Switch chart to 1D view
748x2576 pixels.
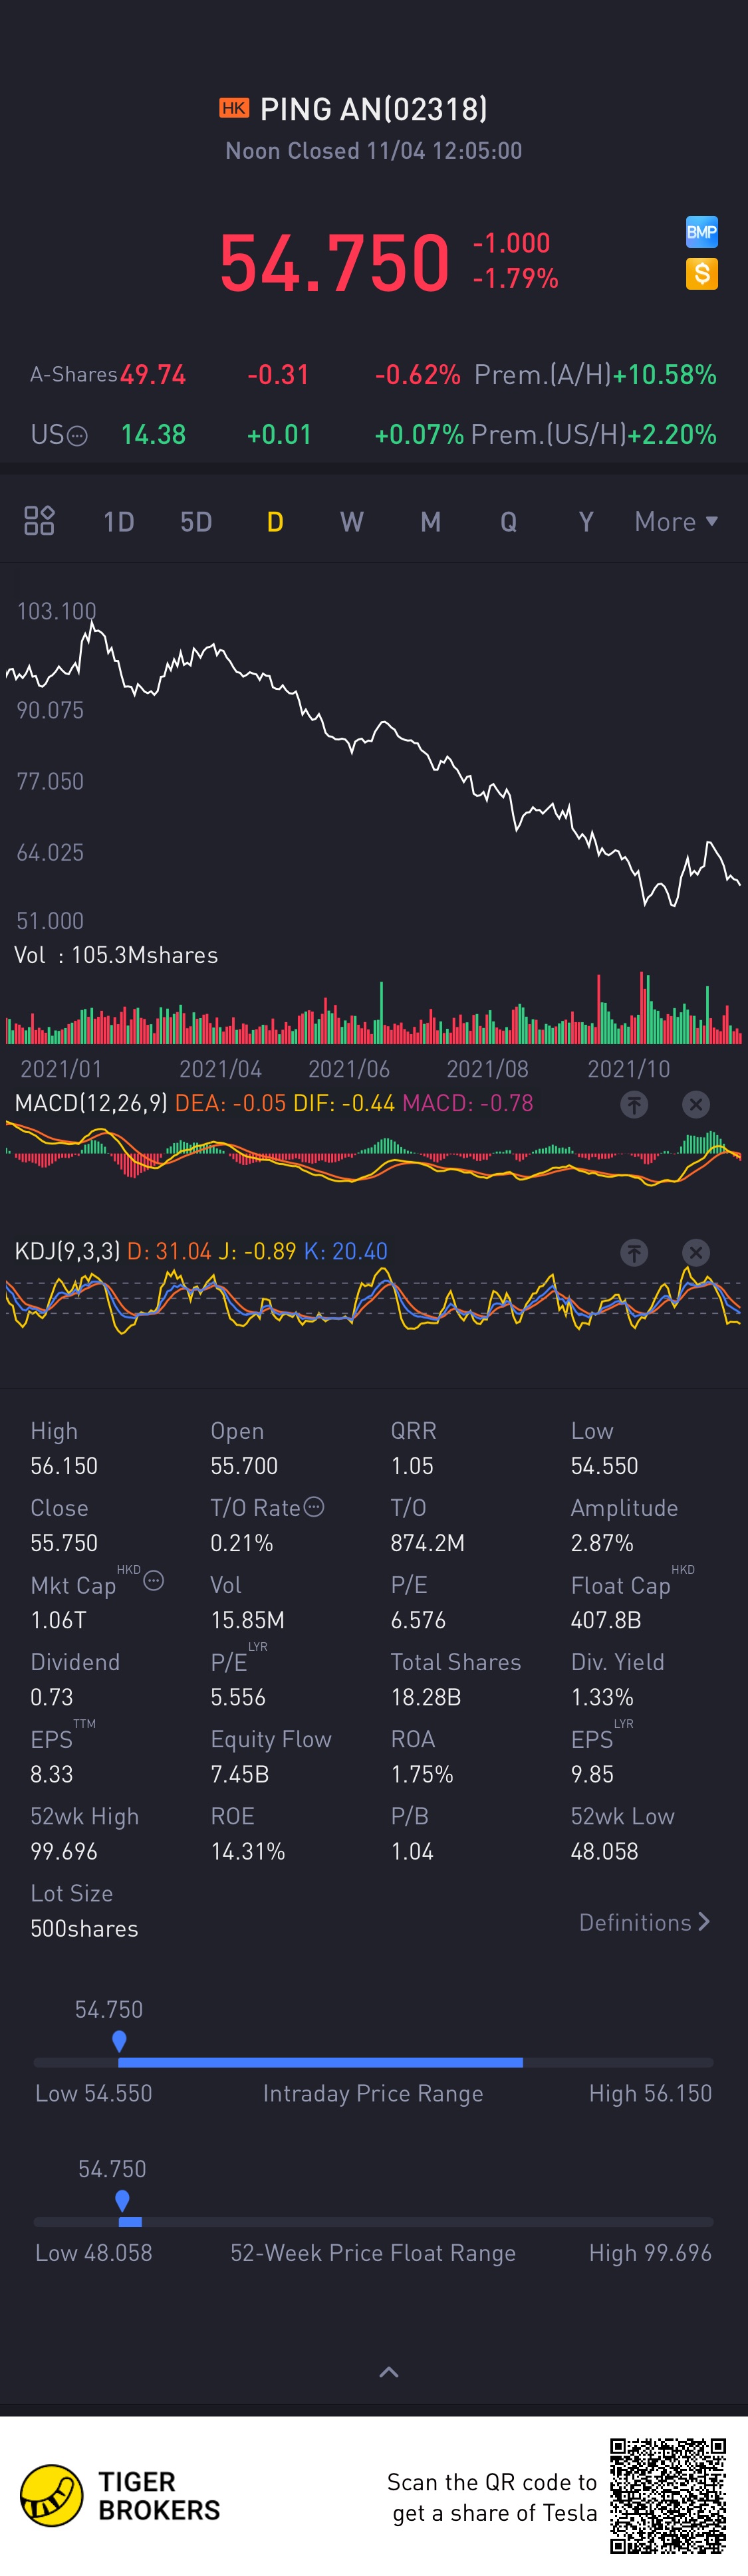click(x=119, y=521)
